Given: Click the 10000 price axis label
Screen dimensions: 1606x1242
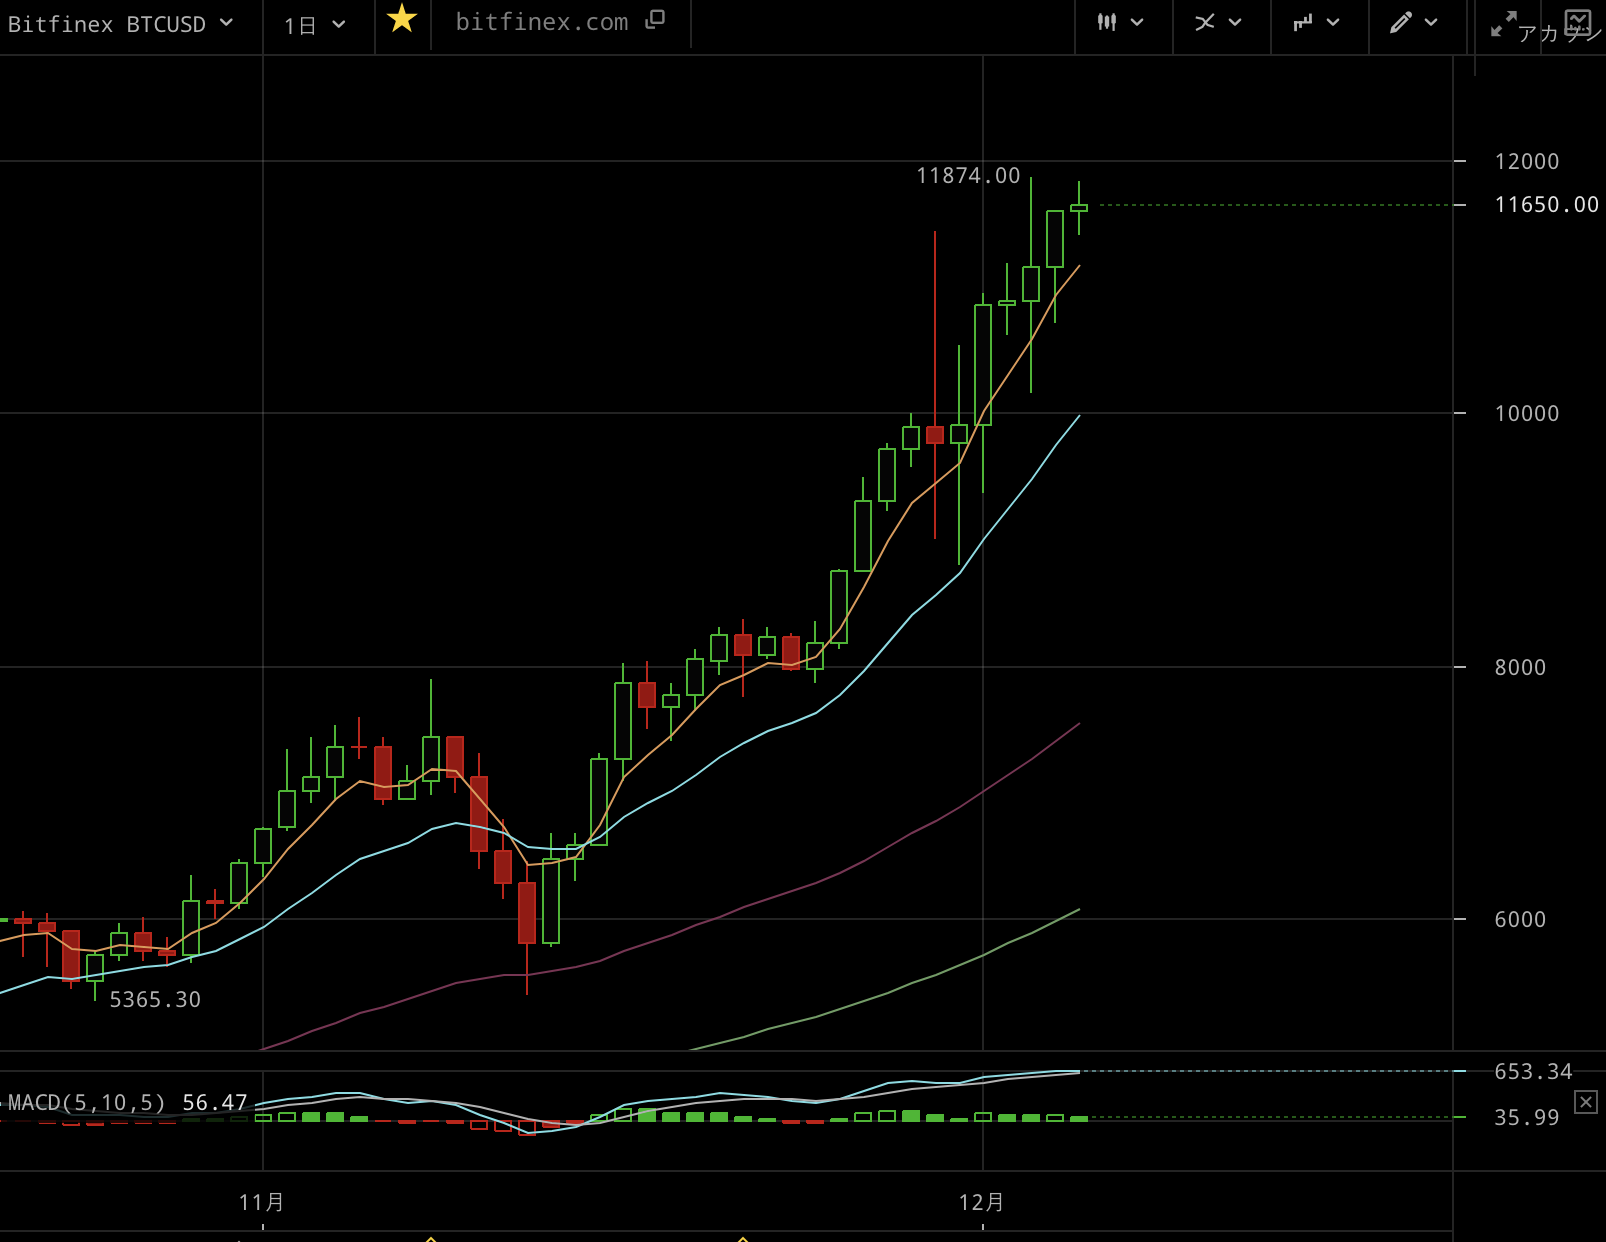Looking at the screenshot, I should (x=1527, y=413).
